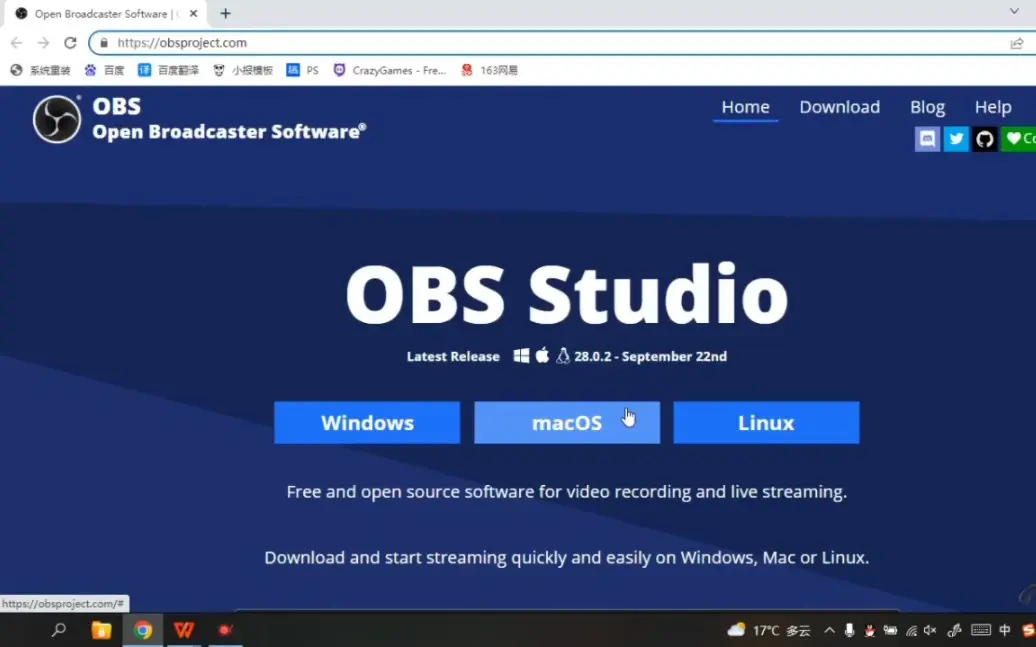Image resolution: width=1036 pixels, height=647 pixels.
Task: Open the GitHub icon link
Action: click(984, 139)
